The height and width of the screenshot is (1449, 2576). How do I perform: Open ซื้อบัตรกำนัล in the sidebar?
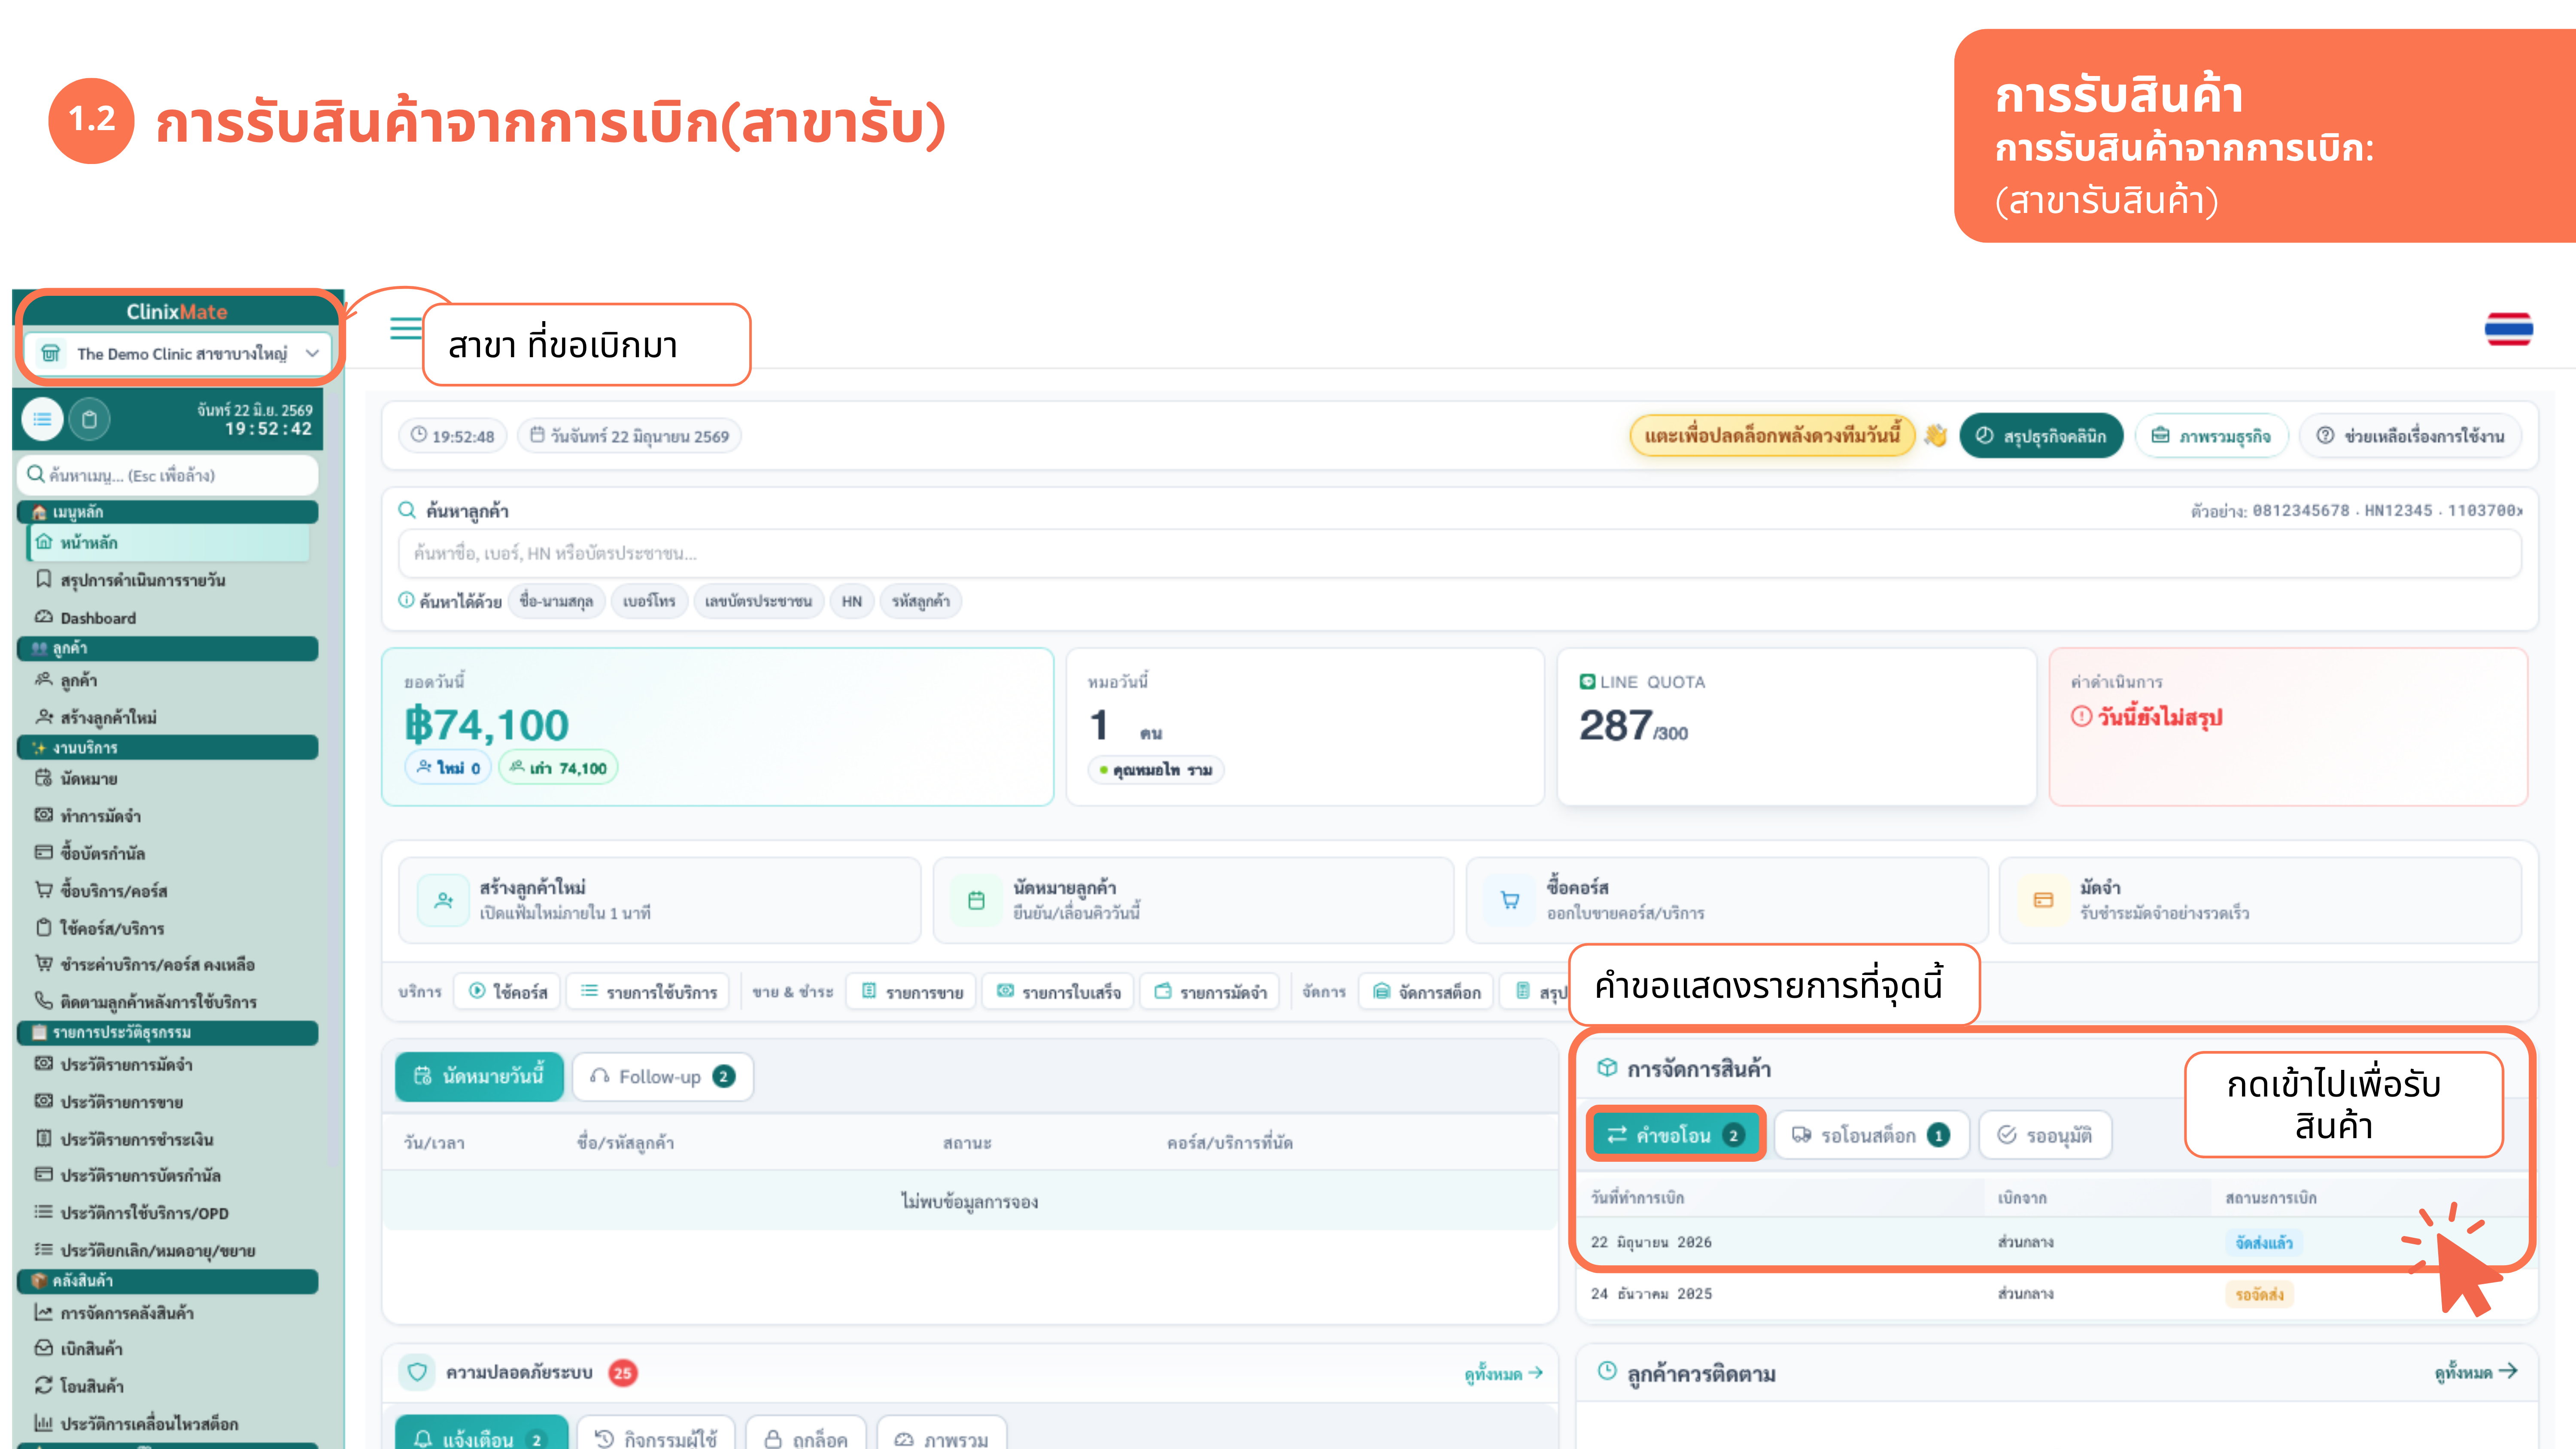(90, 853)
